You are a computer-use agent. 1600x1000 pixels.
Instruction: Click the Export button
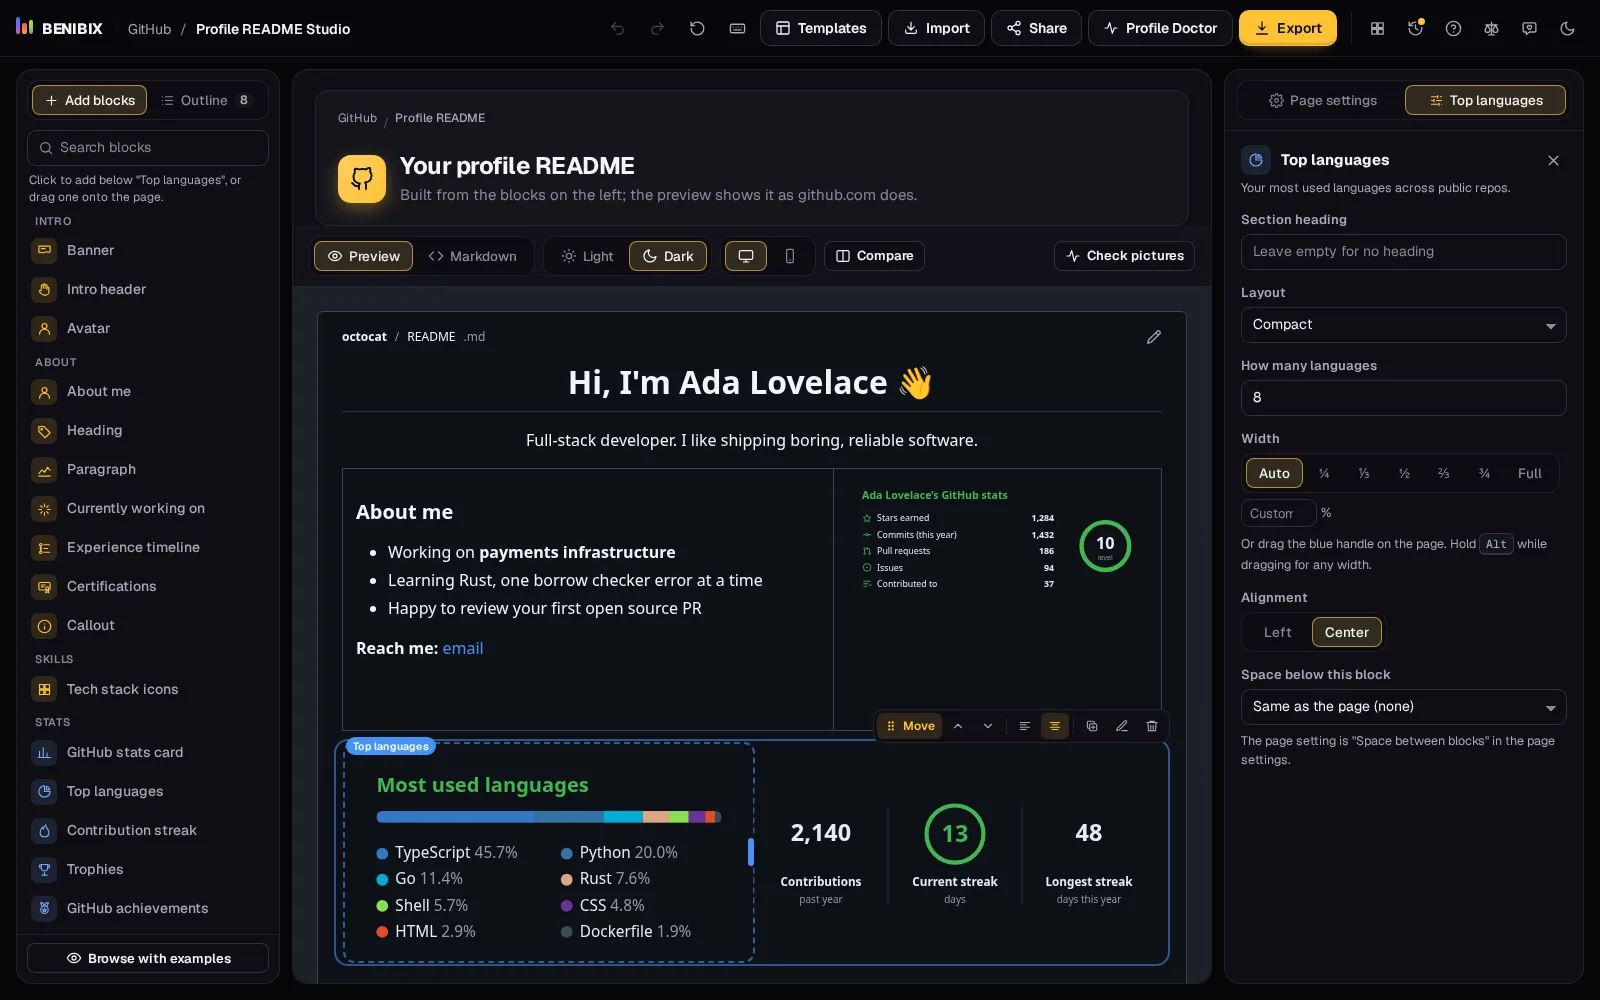click(x=1288, y=28)
